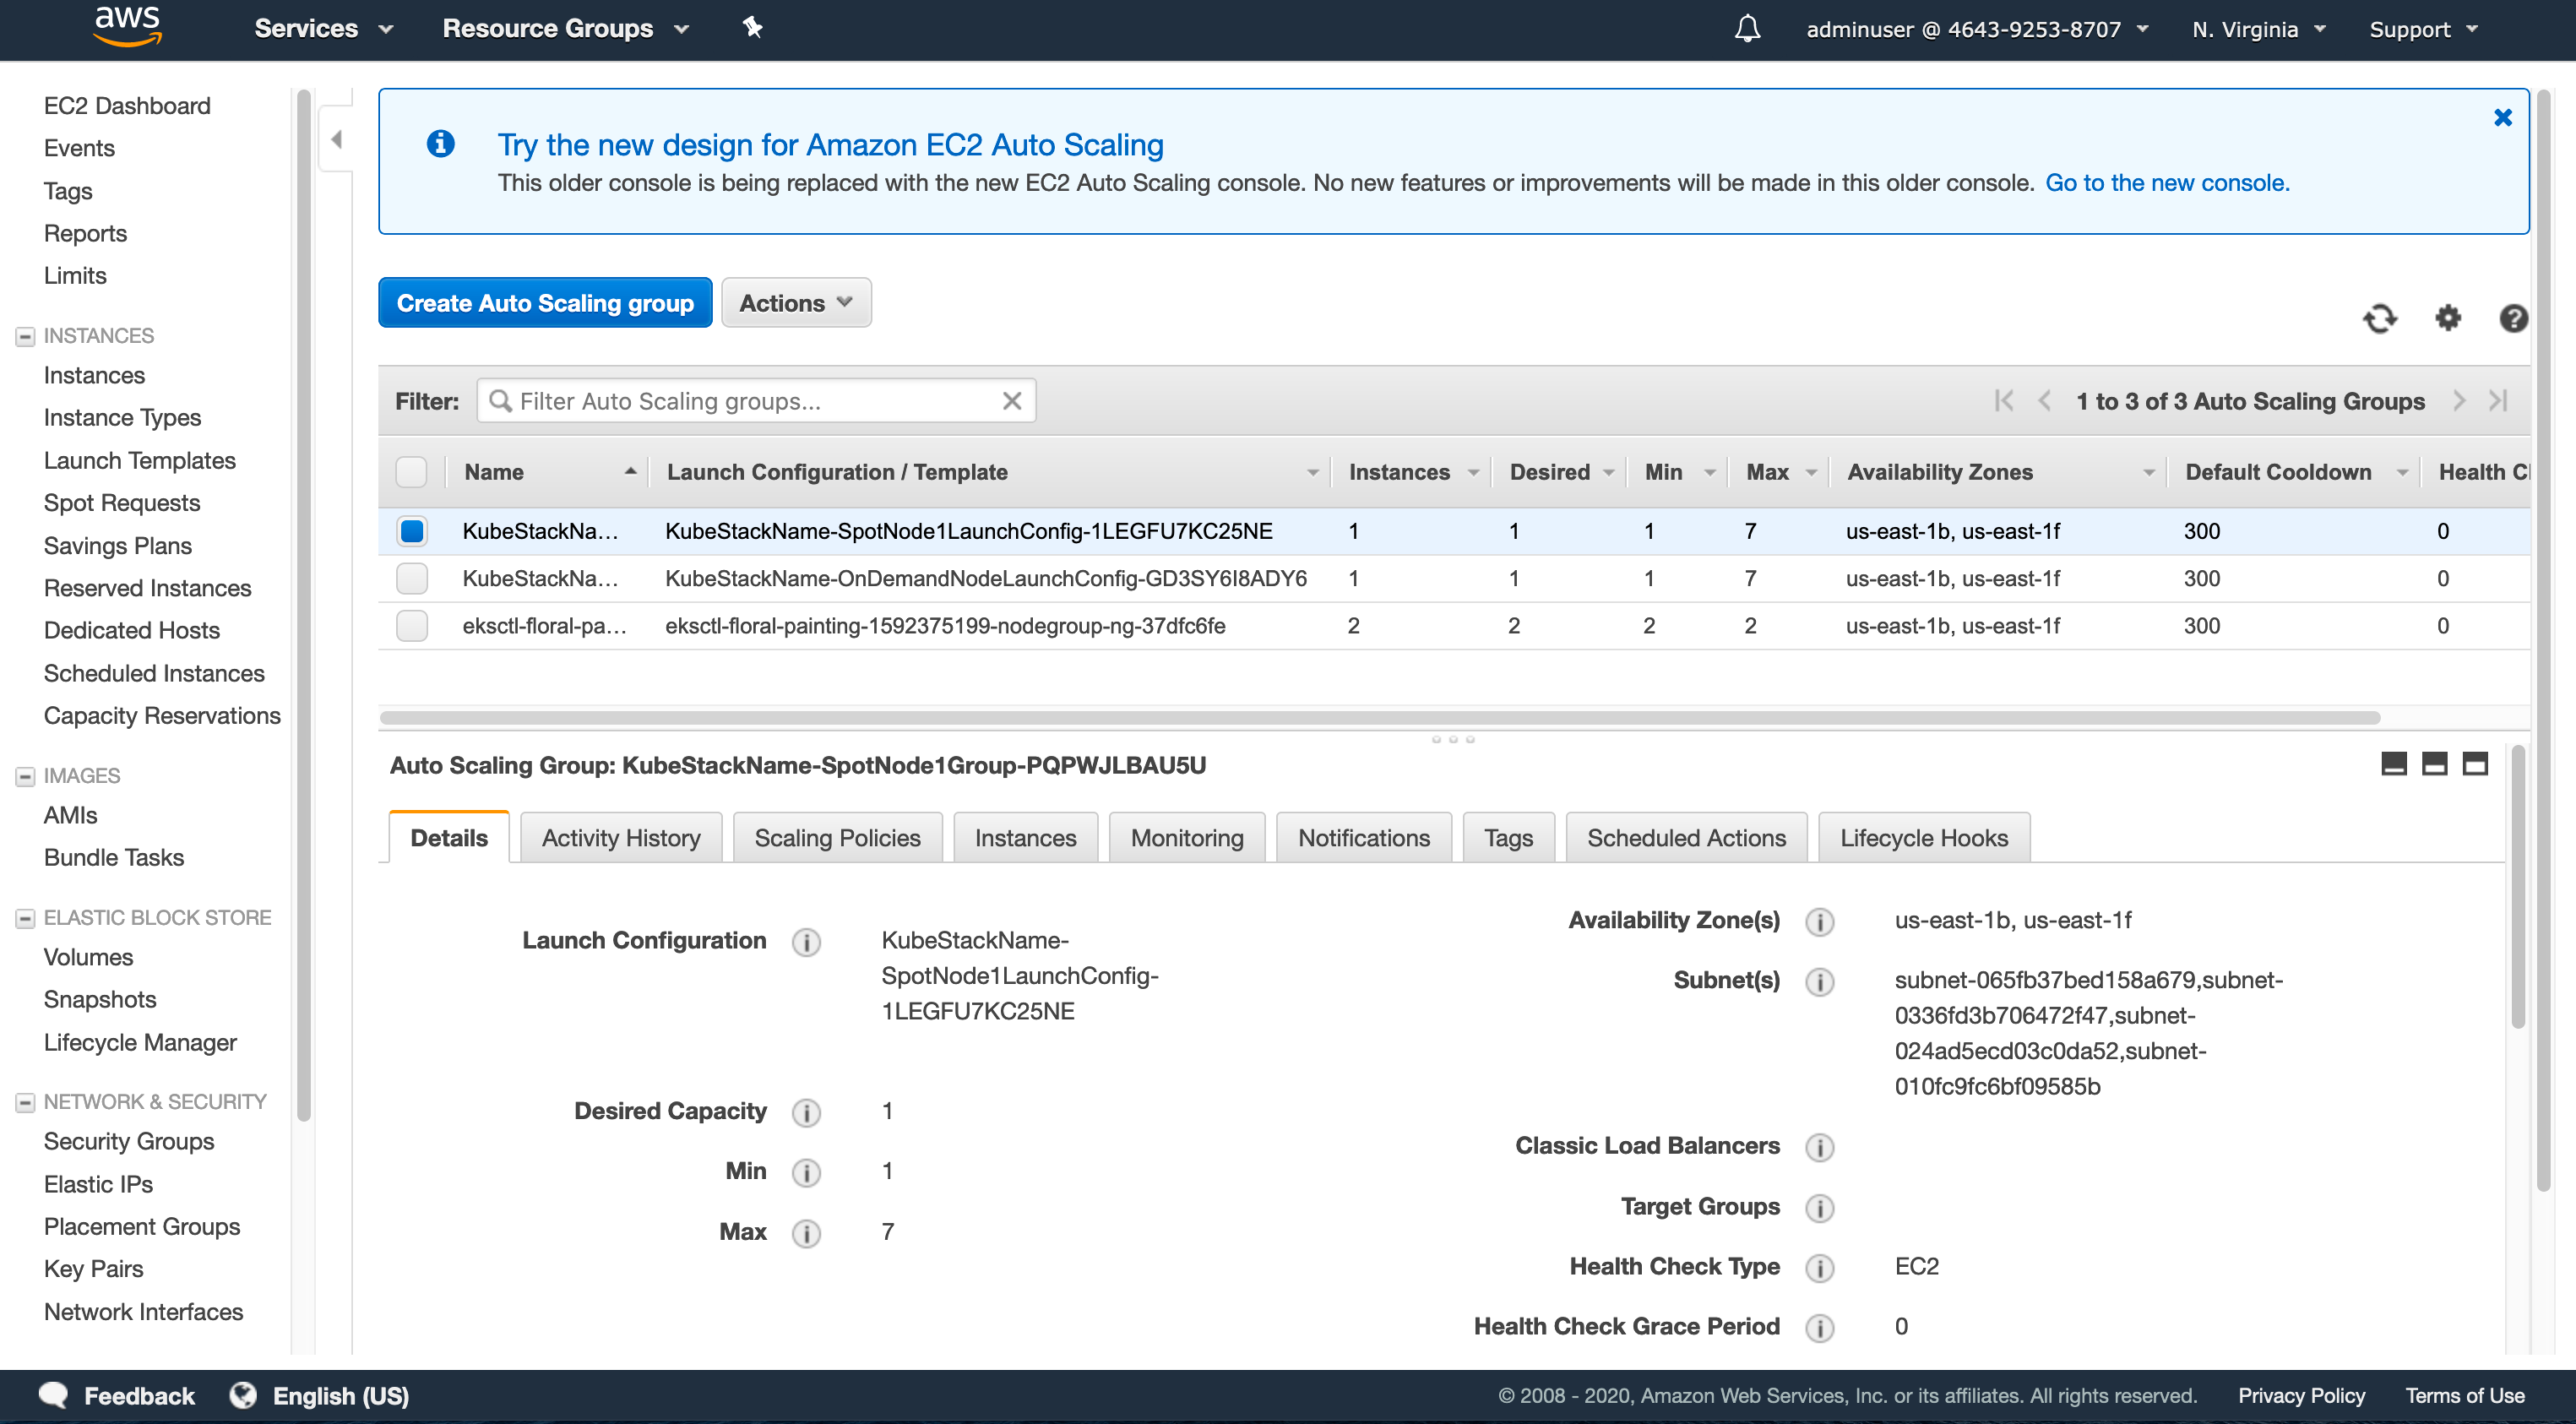Click the Create Auto Scaling group button

point(544,302)
